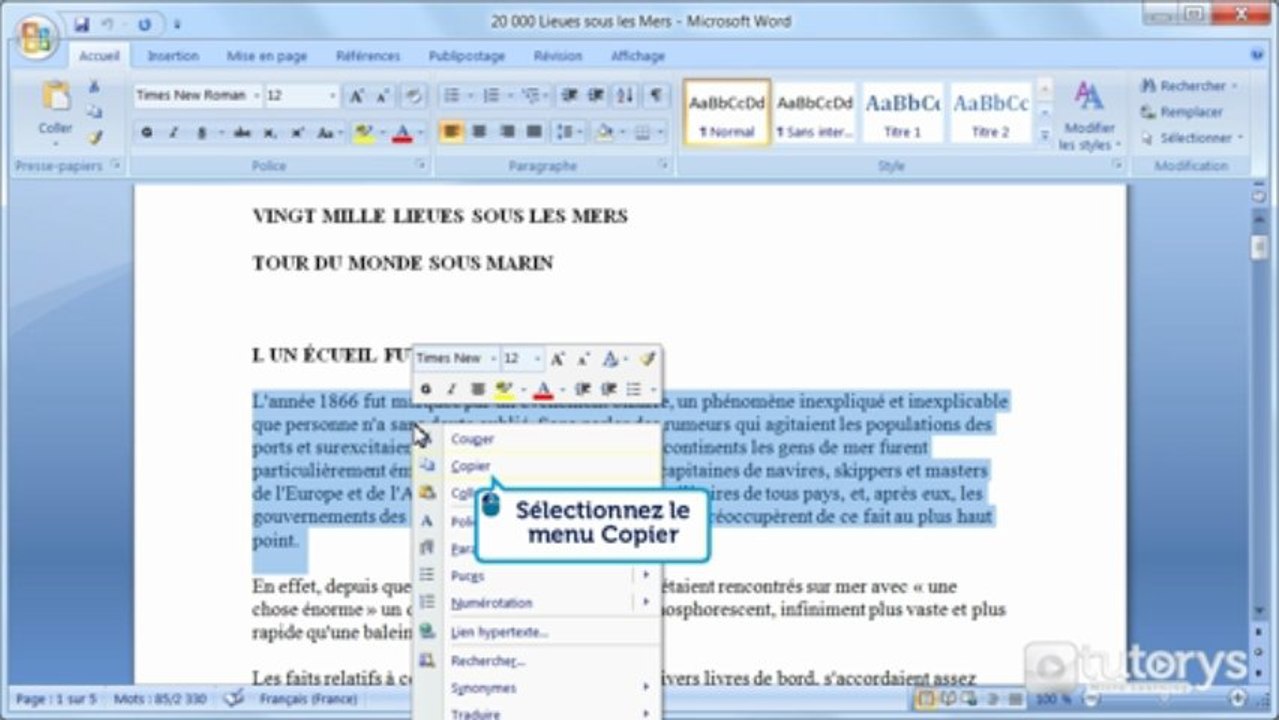
Task: Click the spell check icon in status bar
Action: click(x=234, y=699)
